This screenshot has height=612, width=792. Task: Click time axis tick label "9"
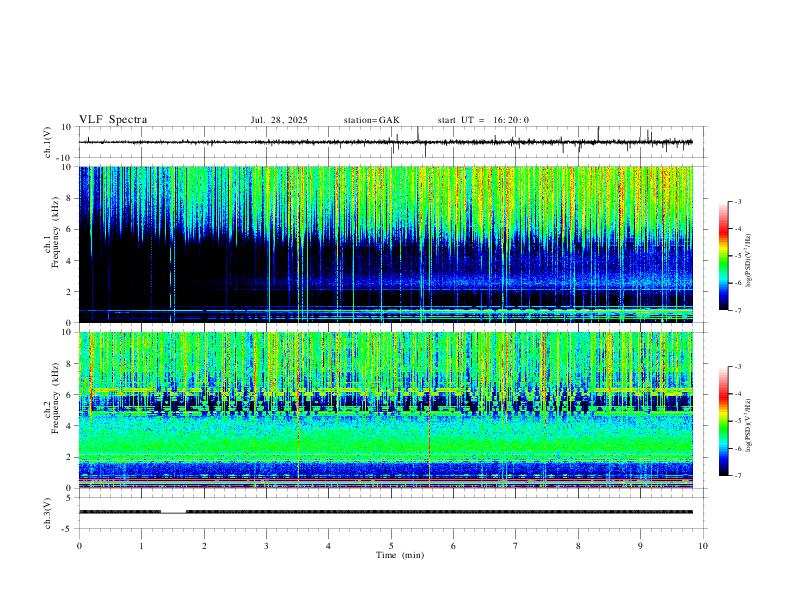(x=640, y=546)
